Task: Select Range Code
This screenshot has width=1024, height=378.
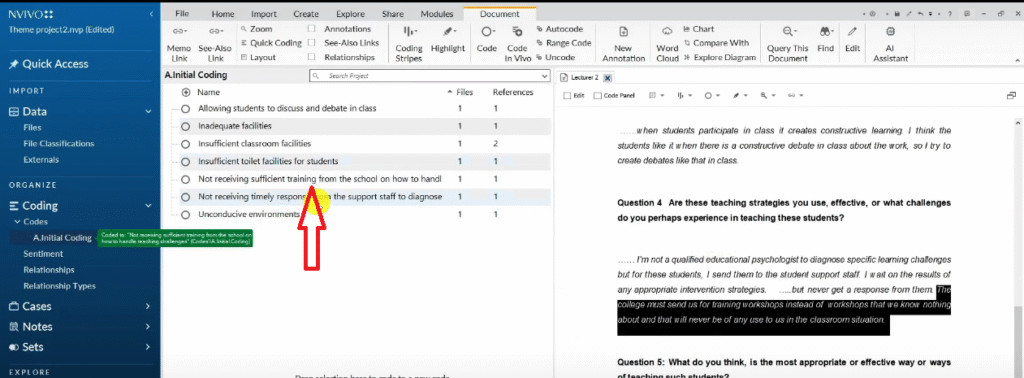Action: click(564, 43)
